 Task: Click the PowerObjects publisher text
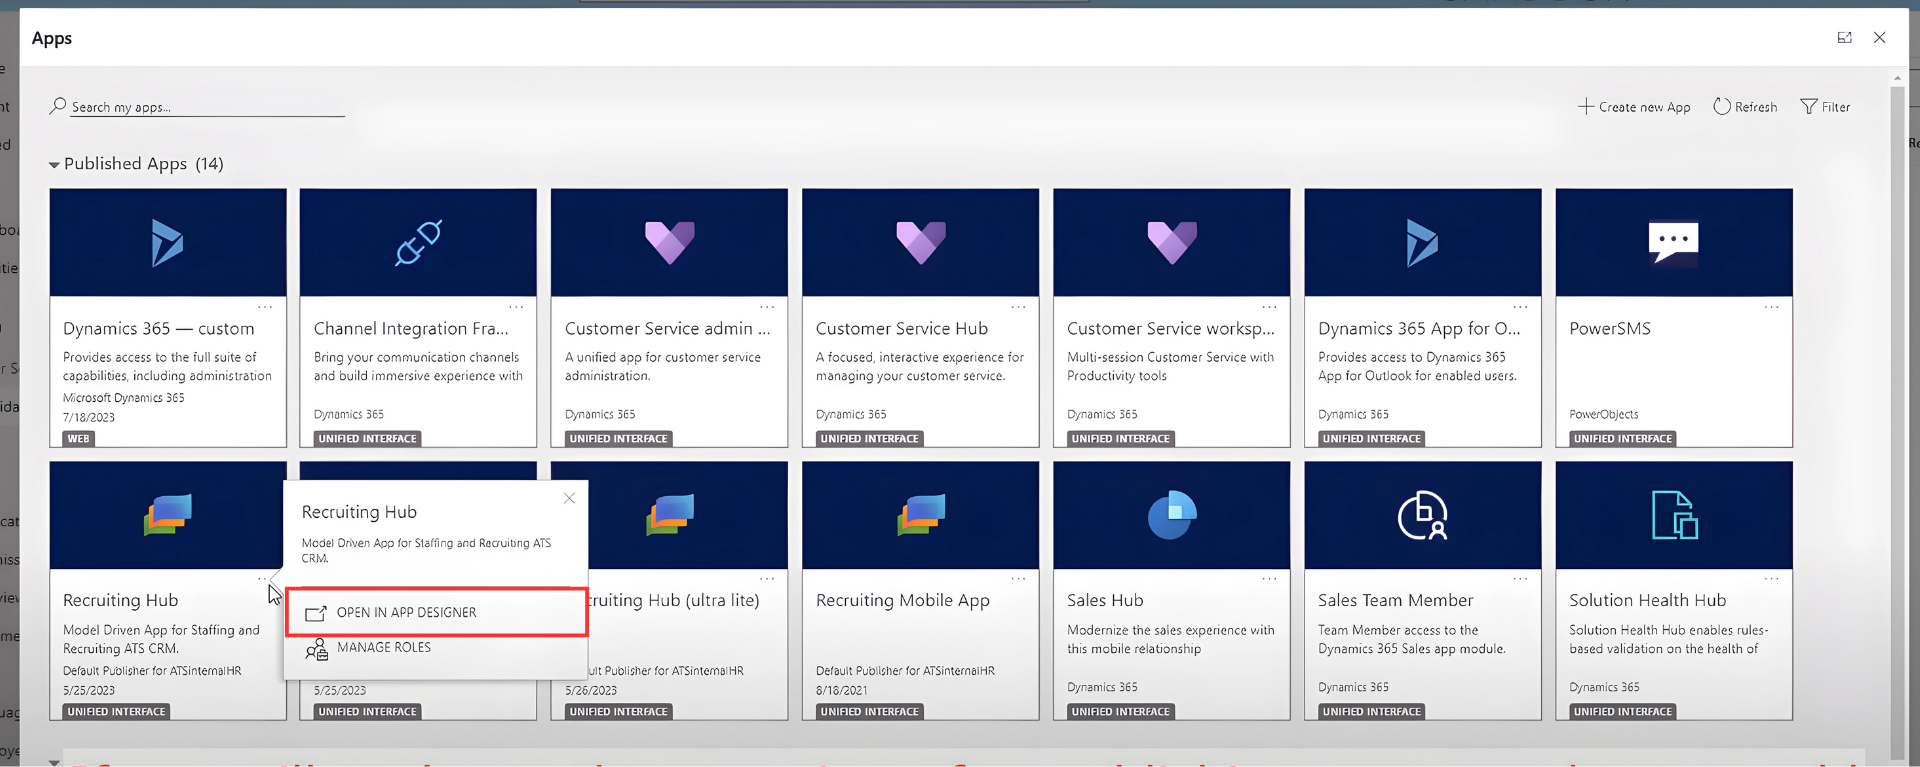click(1603, 414)
